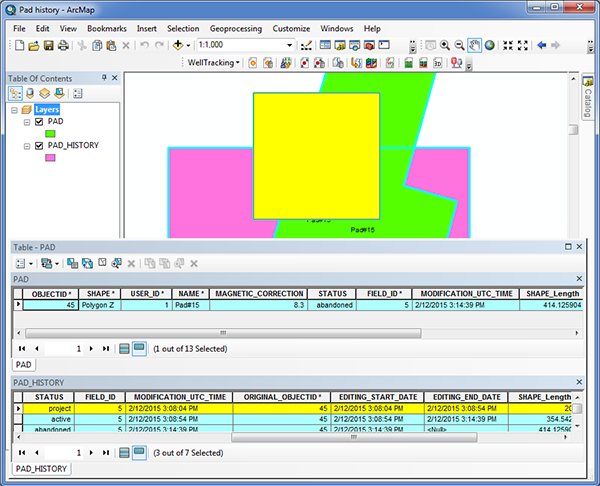Click Fixed Zoom In icon

[x=508, y=45]
